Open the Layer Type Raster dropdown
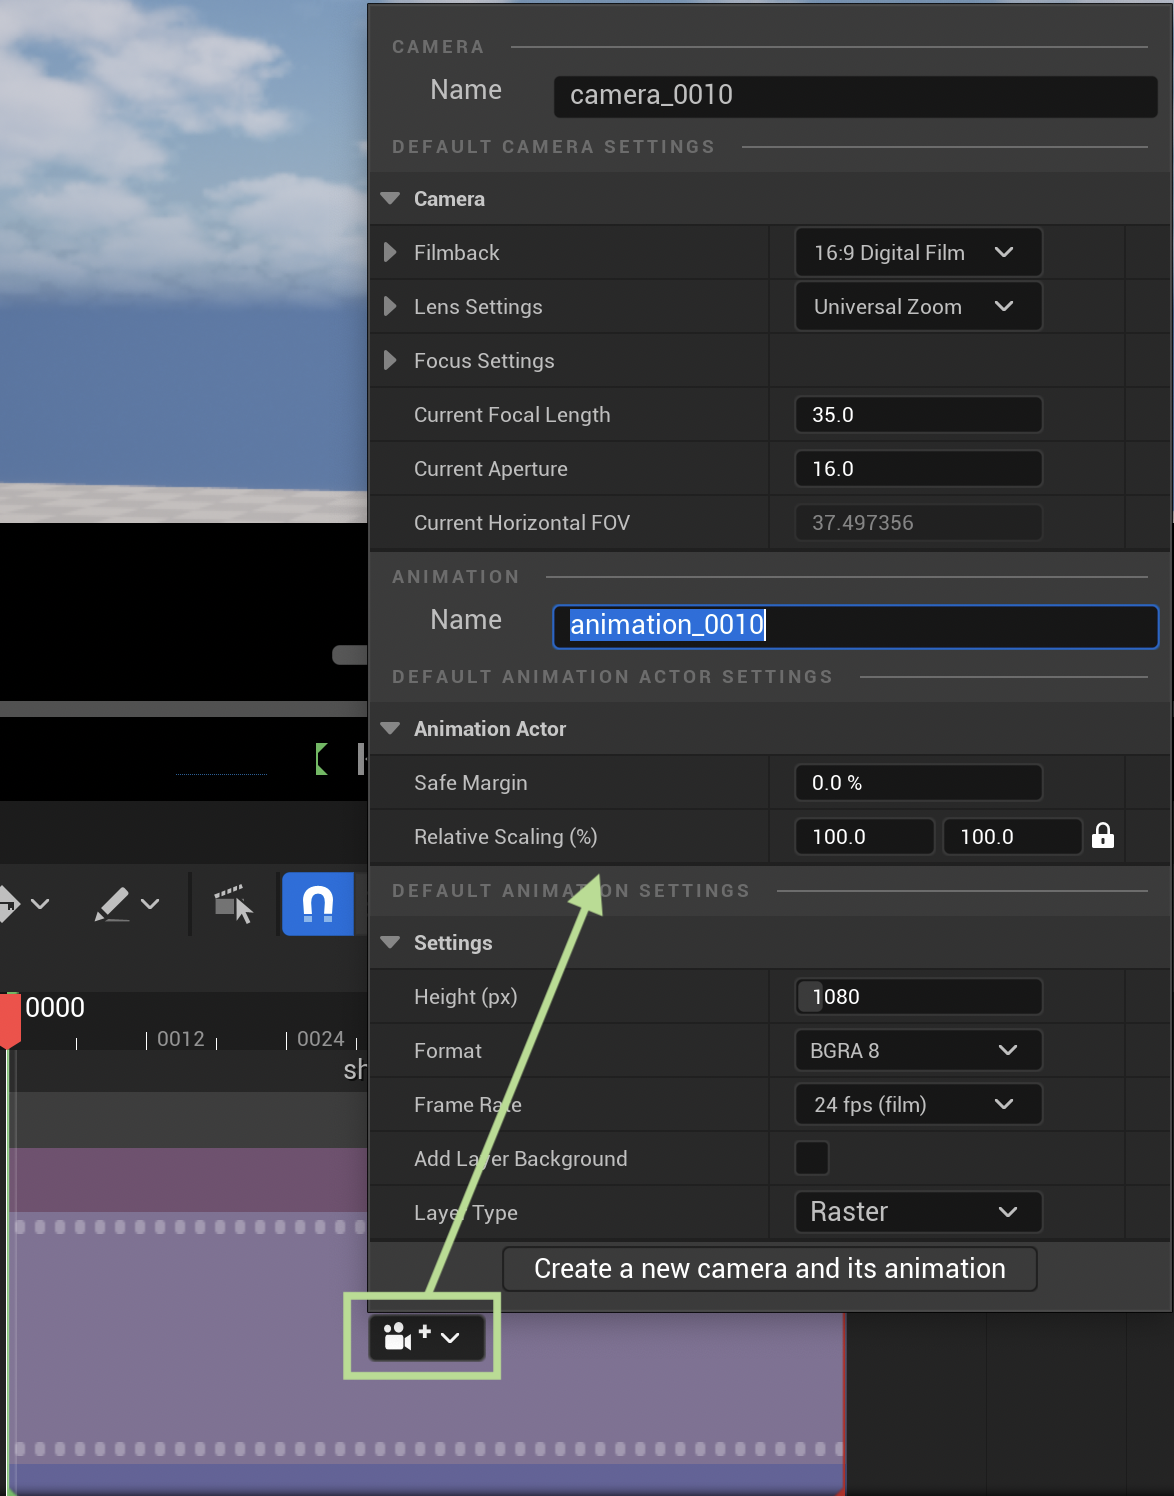The height and width of the screenshot is (1496, 1174). click(917, 1212)
